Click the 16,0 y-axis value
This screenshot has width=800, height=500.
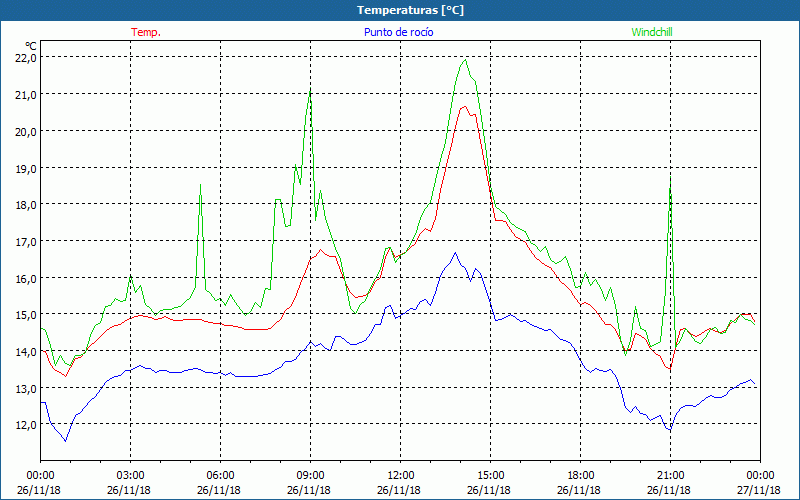coord(26,278)
